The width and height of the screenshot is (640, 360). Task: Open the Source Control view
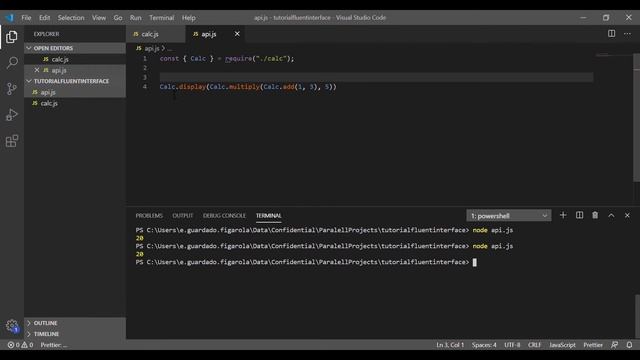coord(12,89)
